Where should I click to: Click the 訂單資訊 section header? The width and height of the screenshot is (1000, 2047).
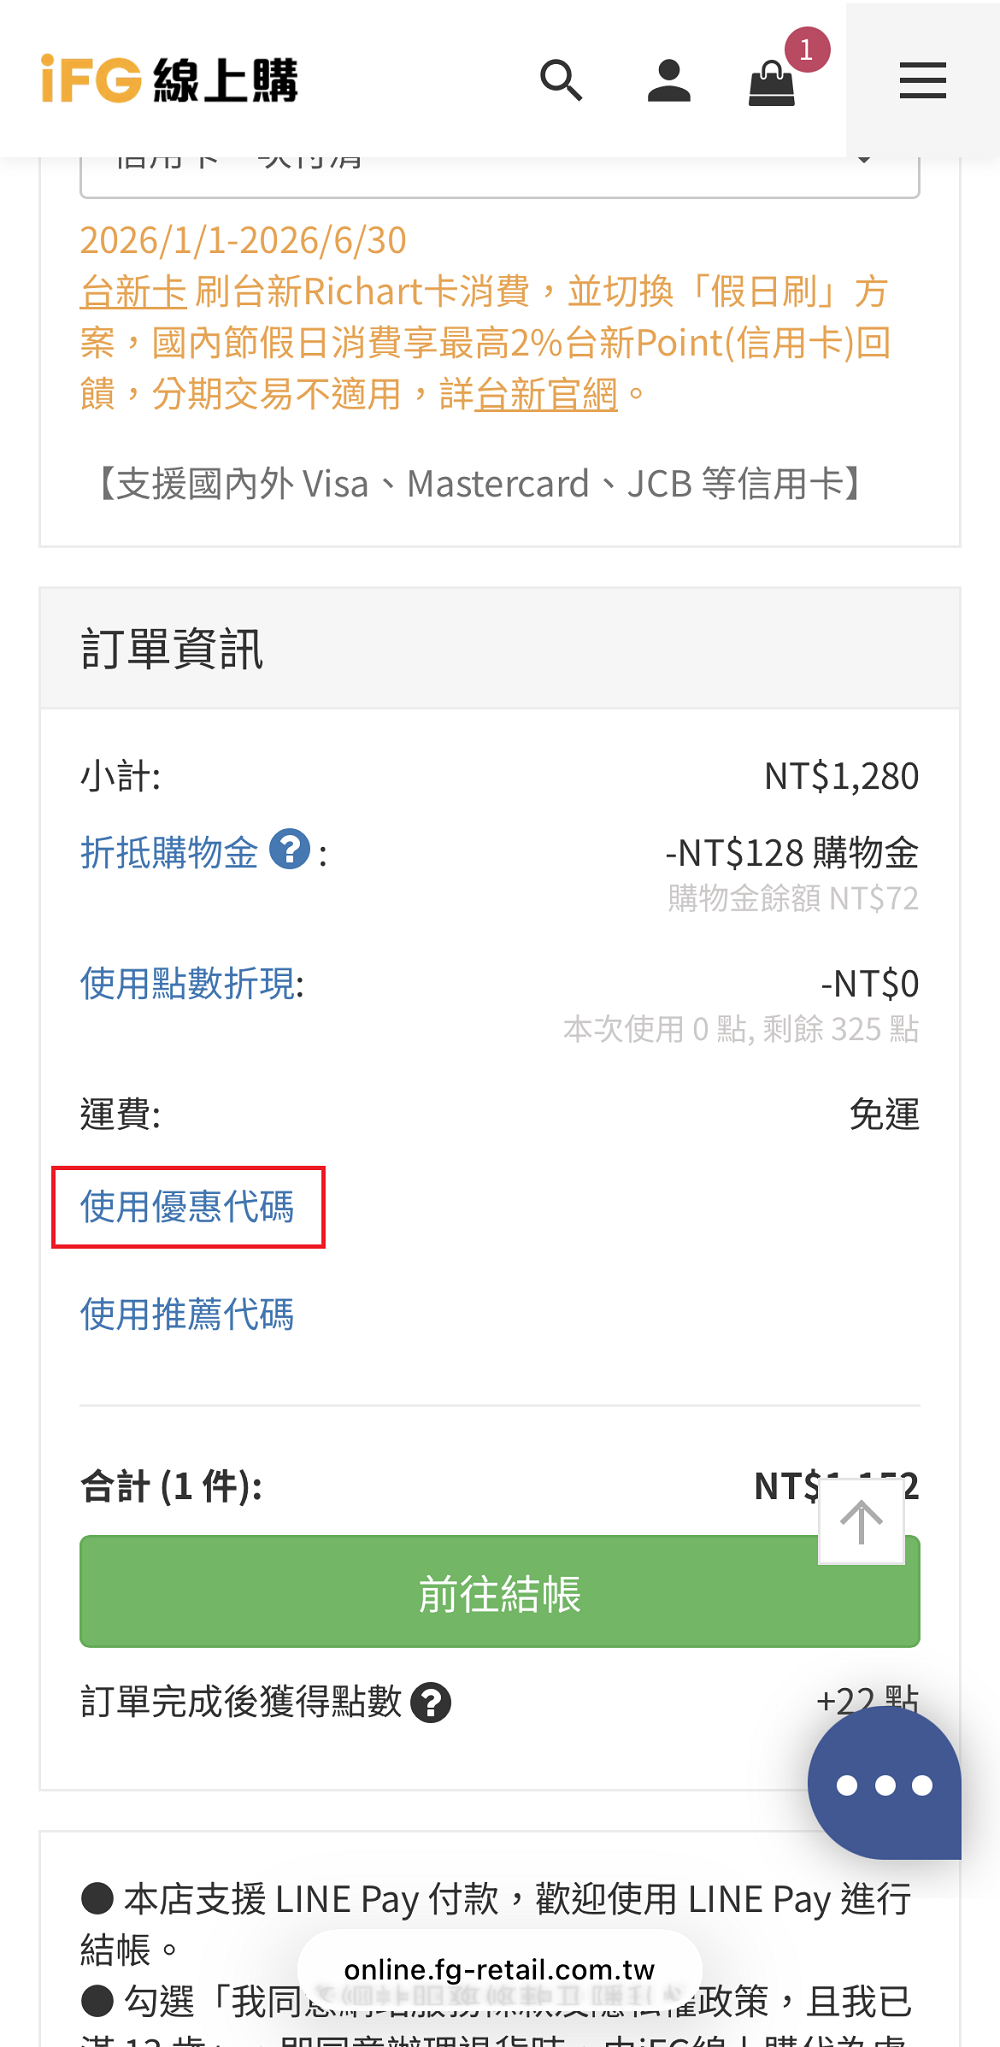(172, 650)
